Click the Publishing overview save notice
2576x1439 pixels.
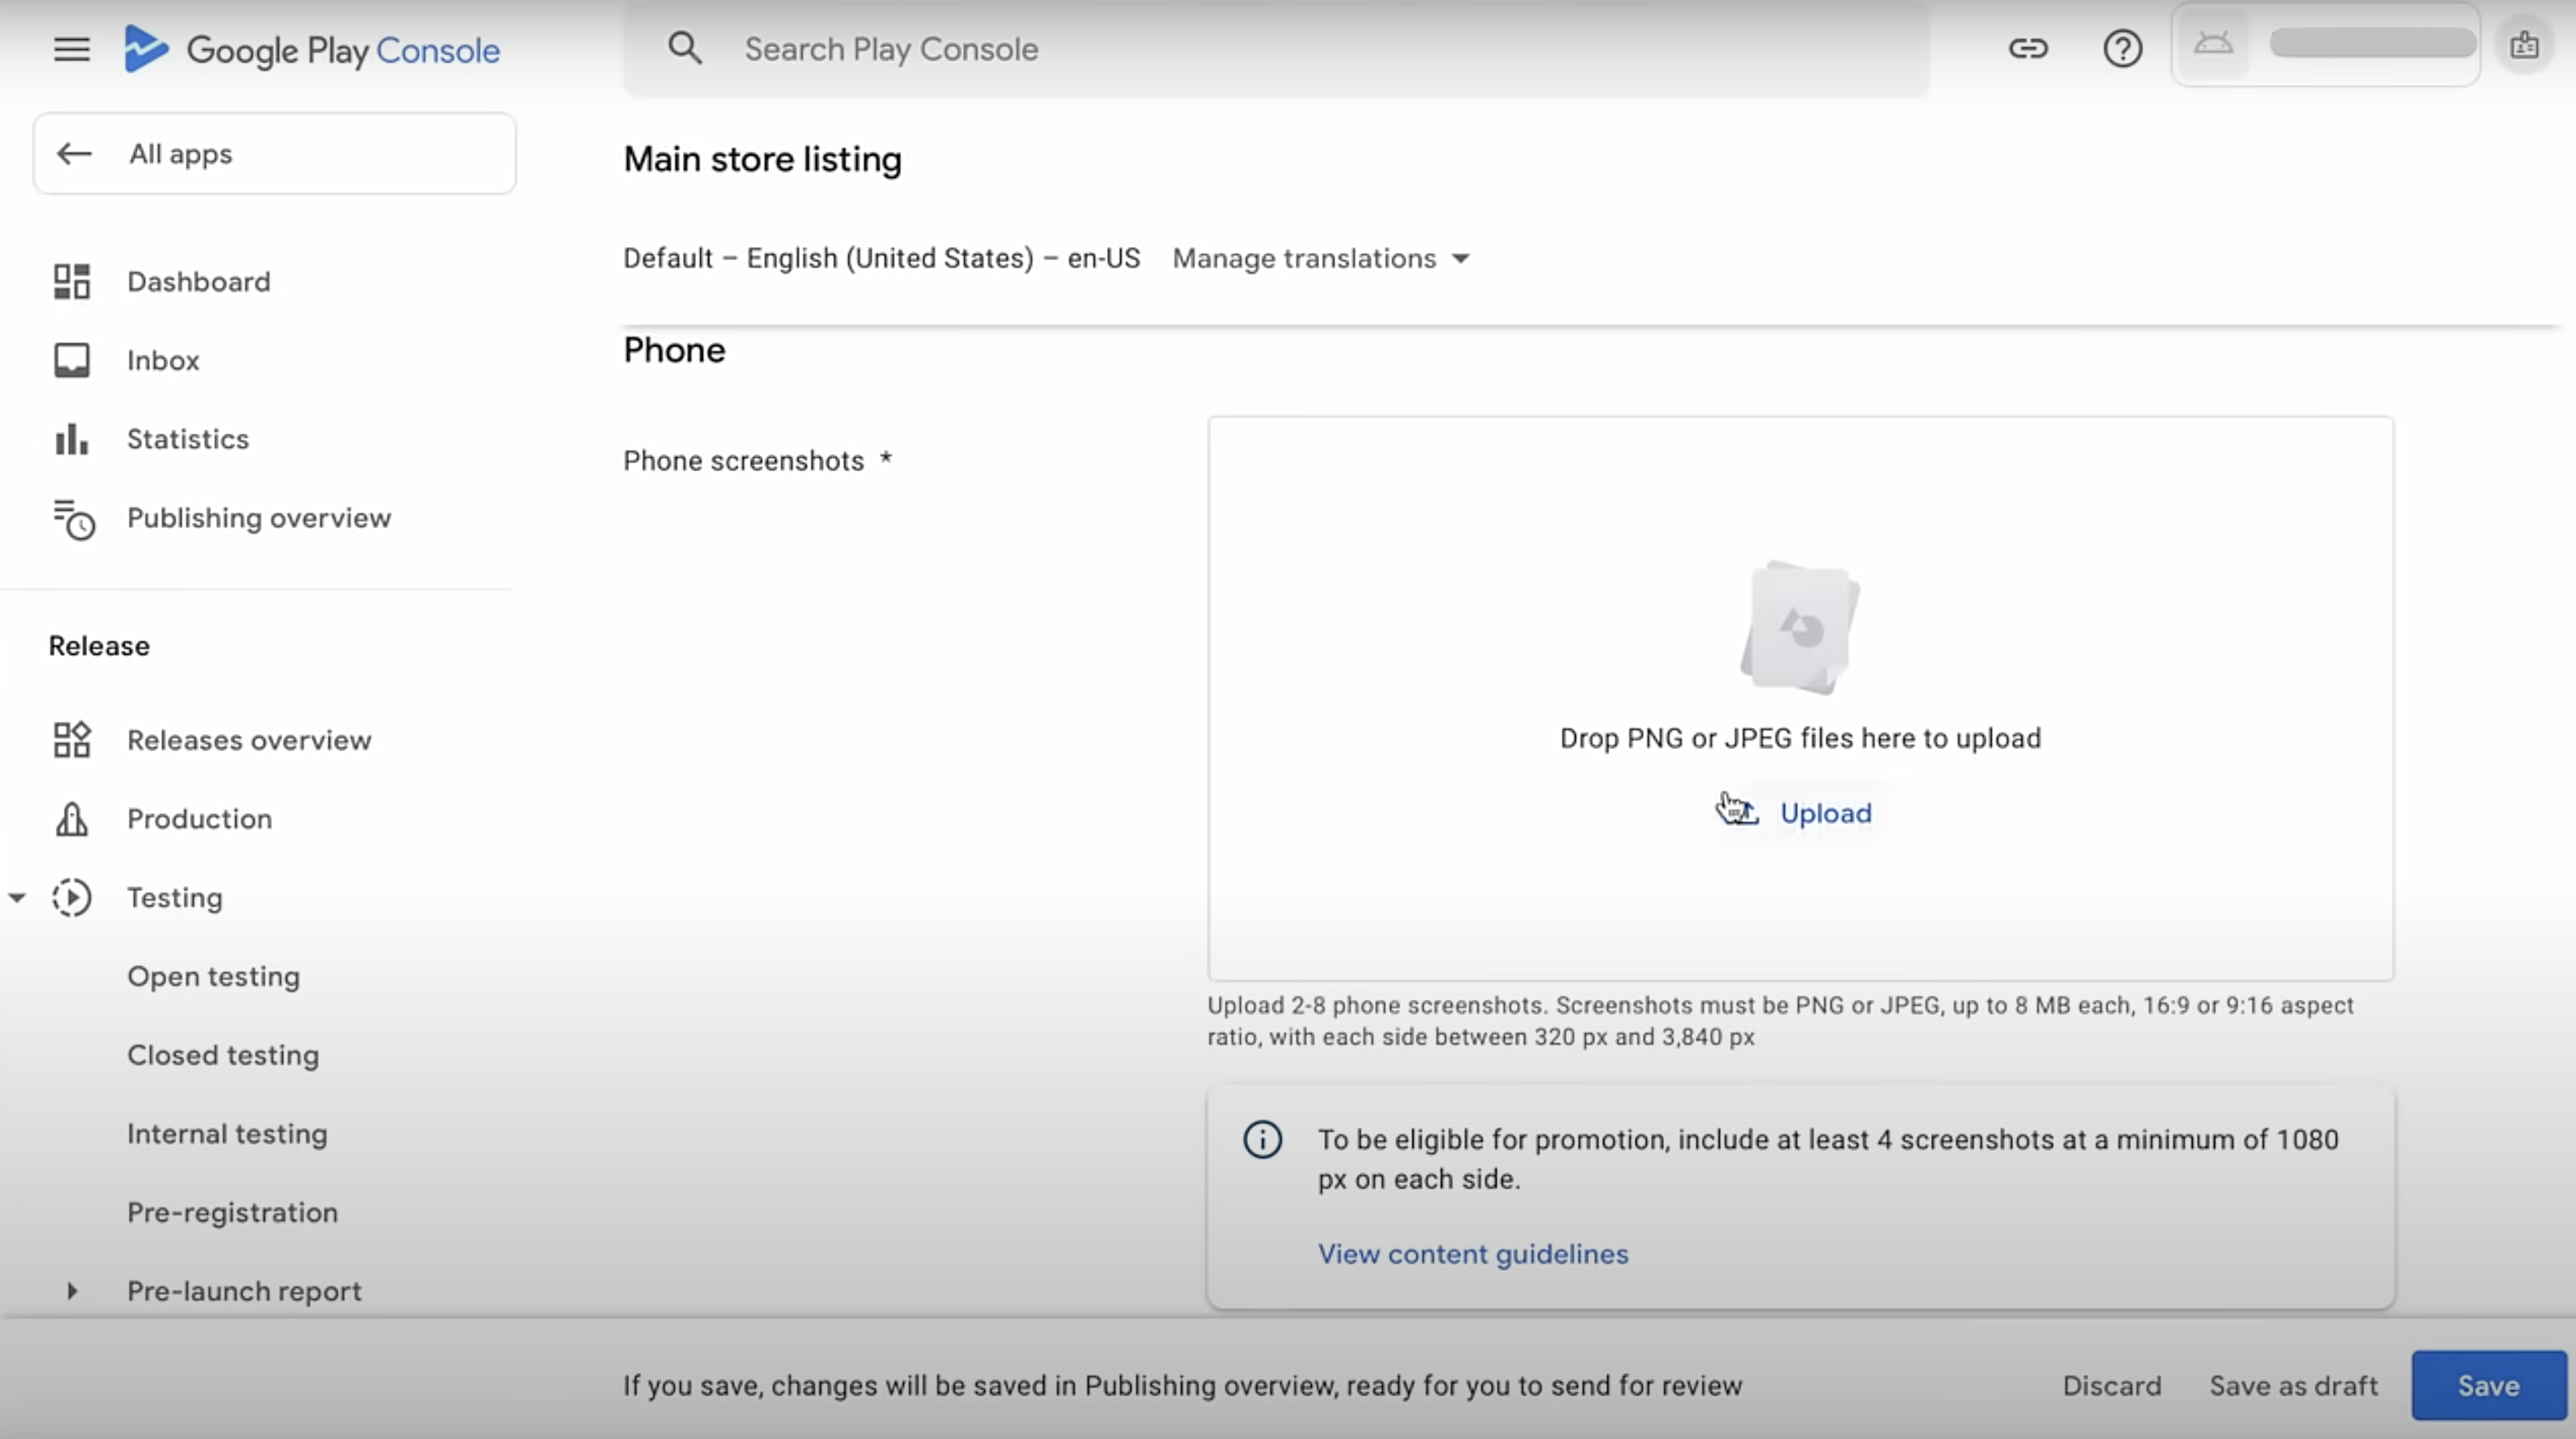tap(1182, 1386)
